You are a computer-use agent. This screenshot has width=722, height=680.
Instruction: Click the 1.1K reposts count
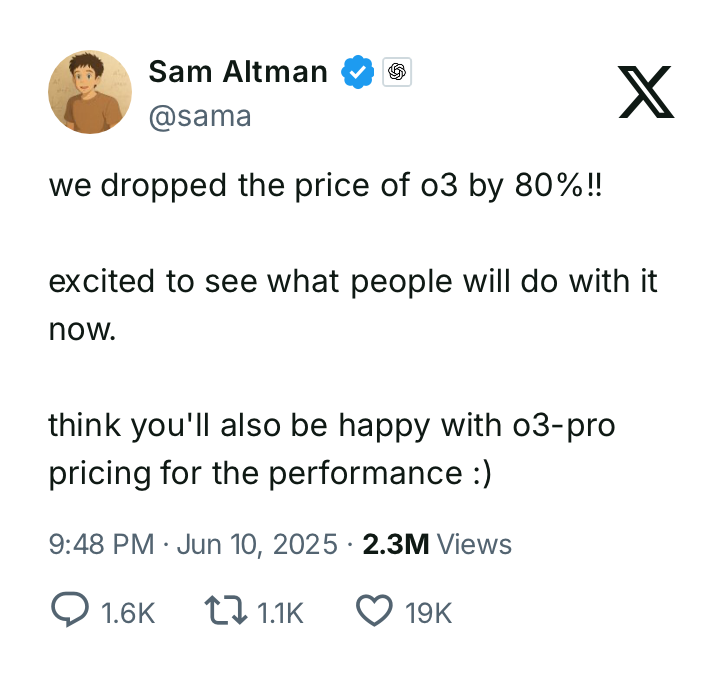click(x=280, y=613)
